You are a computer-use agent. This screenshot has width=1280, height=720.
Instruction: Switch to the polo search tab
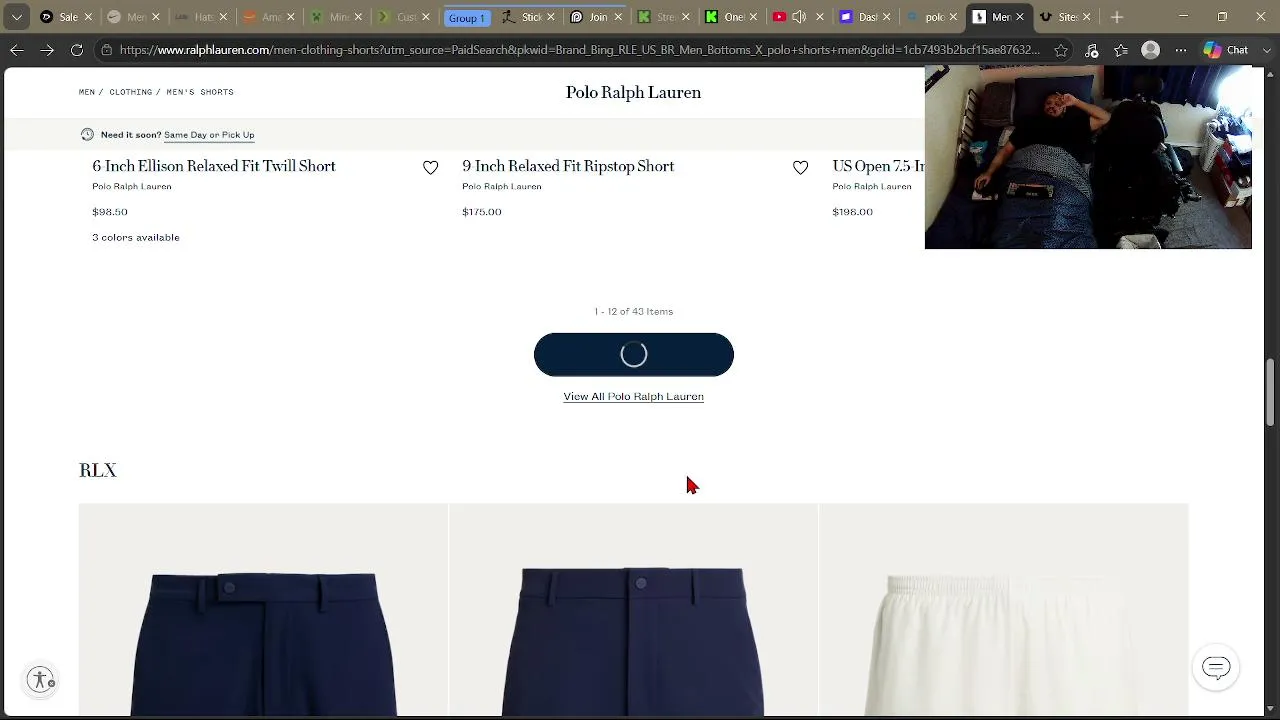click(x=931, y=17)
